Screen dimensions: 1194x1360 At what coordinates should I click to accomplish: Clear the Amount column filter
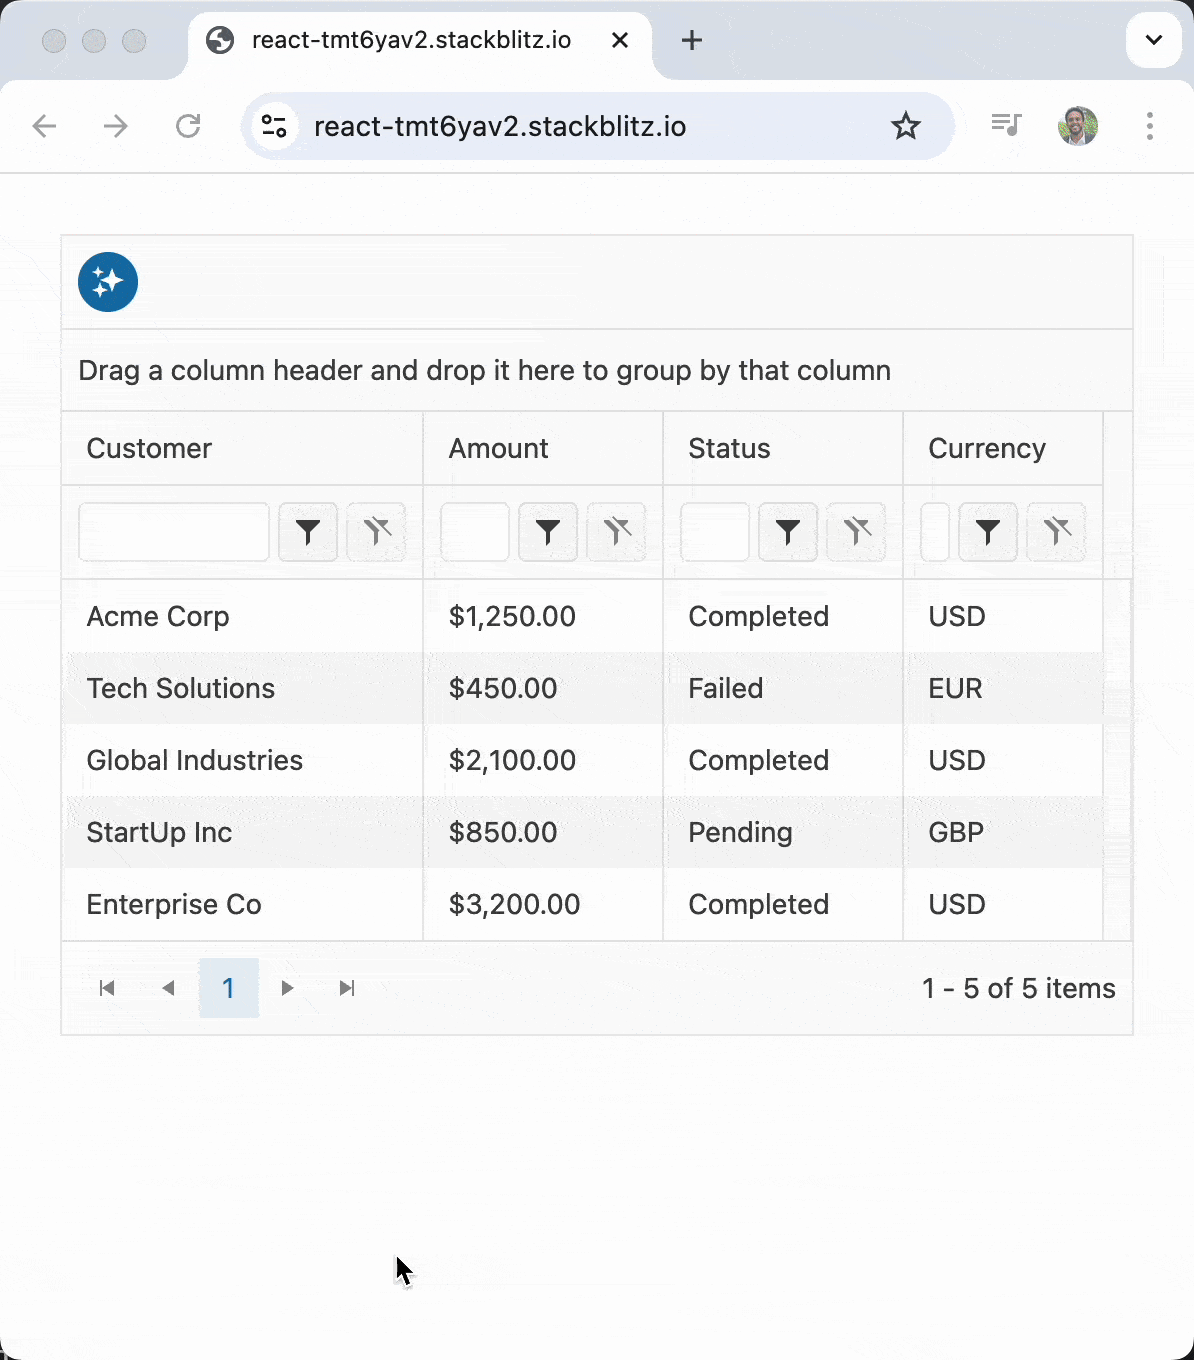[x=616, y=532]
